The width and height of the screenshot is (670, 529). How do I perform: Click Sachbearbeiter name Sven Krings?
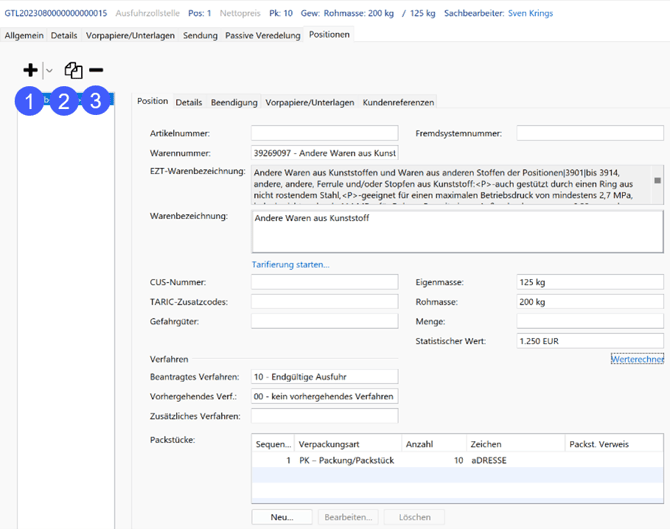point(530,13)
